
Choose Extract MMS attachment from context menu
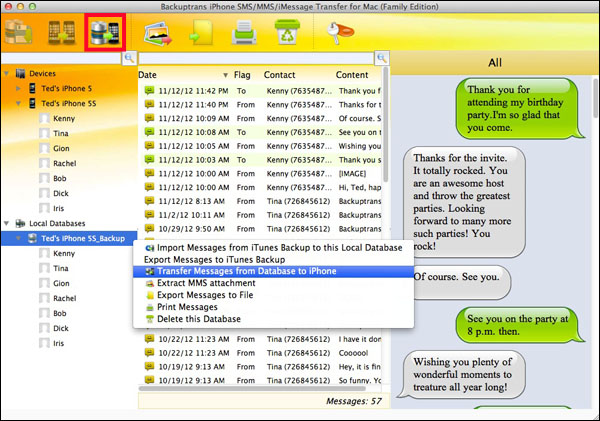274,283
